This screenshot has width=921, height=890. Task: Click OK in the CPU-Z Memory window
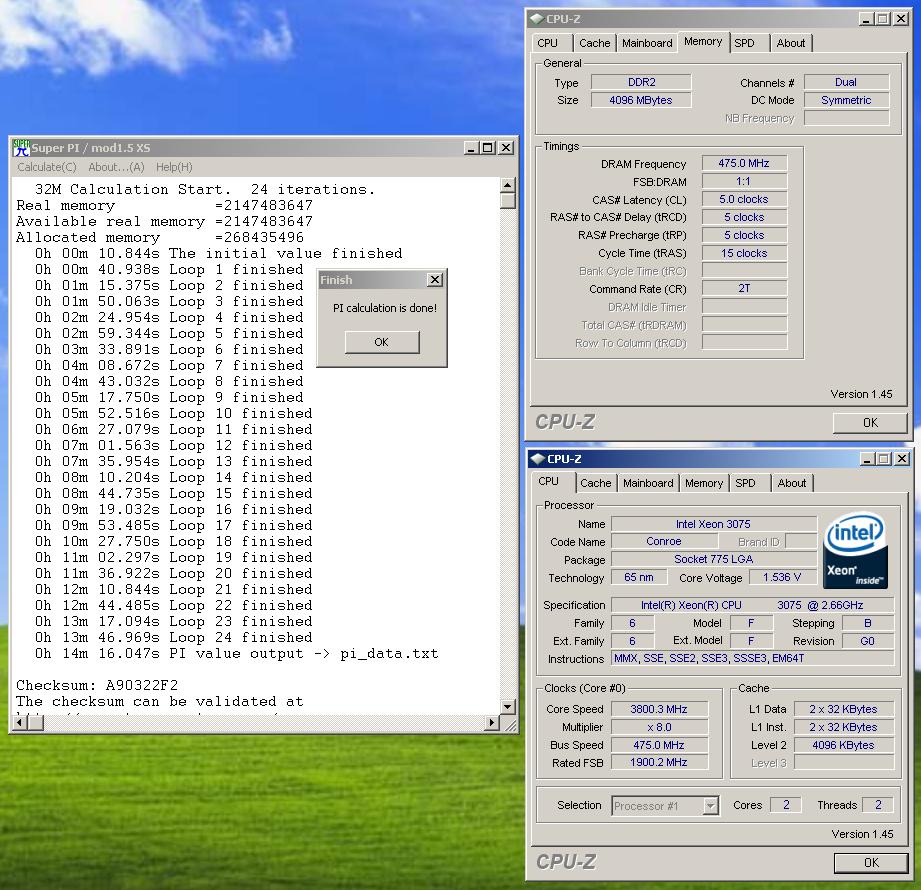[870, 422]
